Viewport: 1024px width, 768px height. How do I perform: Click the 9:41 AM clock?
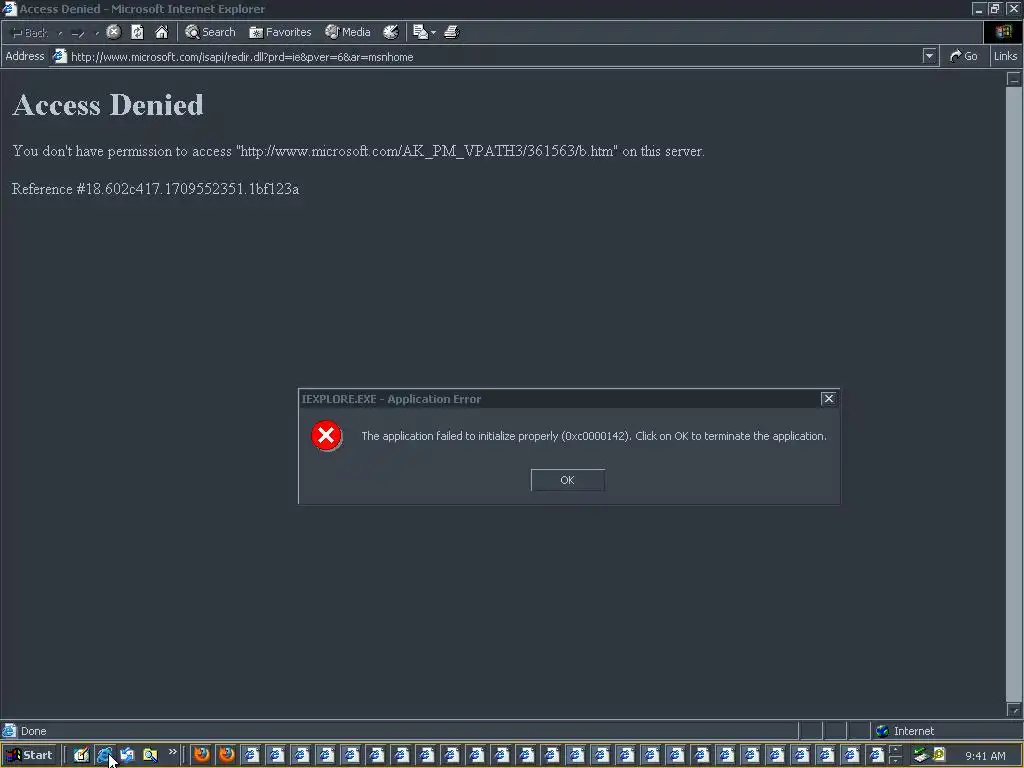(x=985, y=756)
